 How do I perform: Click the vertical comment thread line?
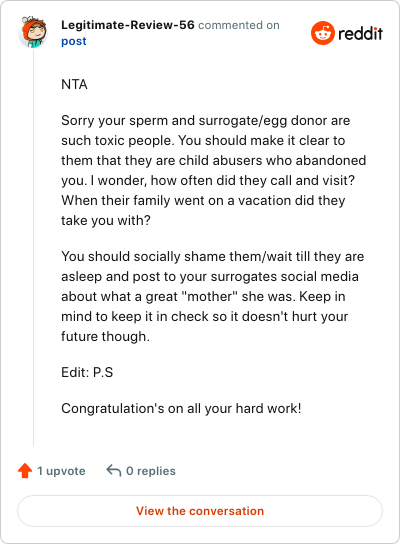[33, 248]
